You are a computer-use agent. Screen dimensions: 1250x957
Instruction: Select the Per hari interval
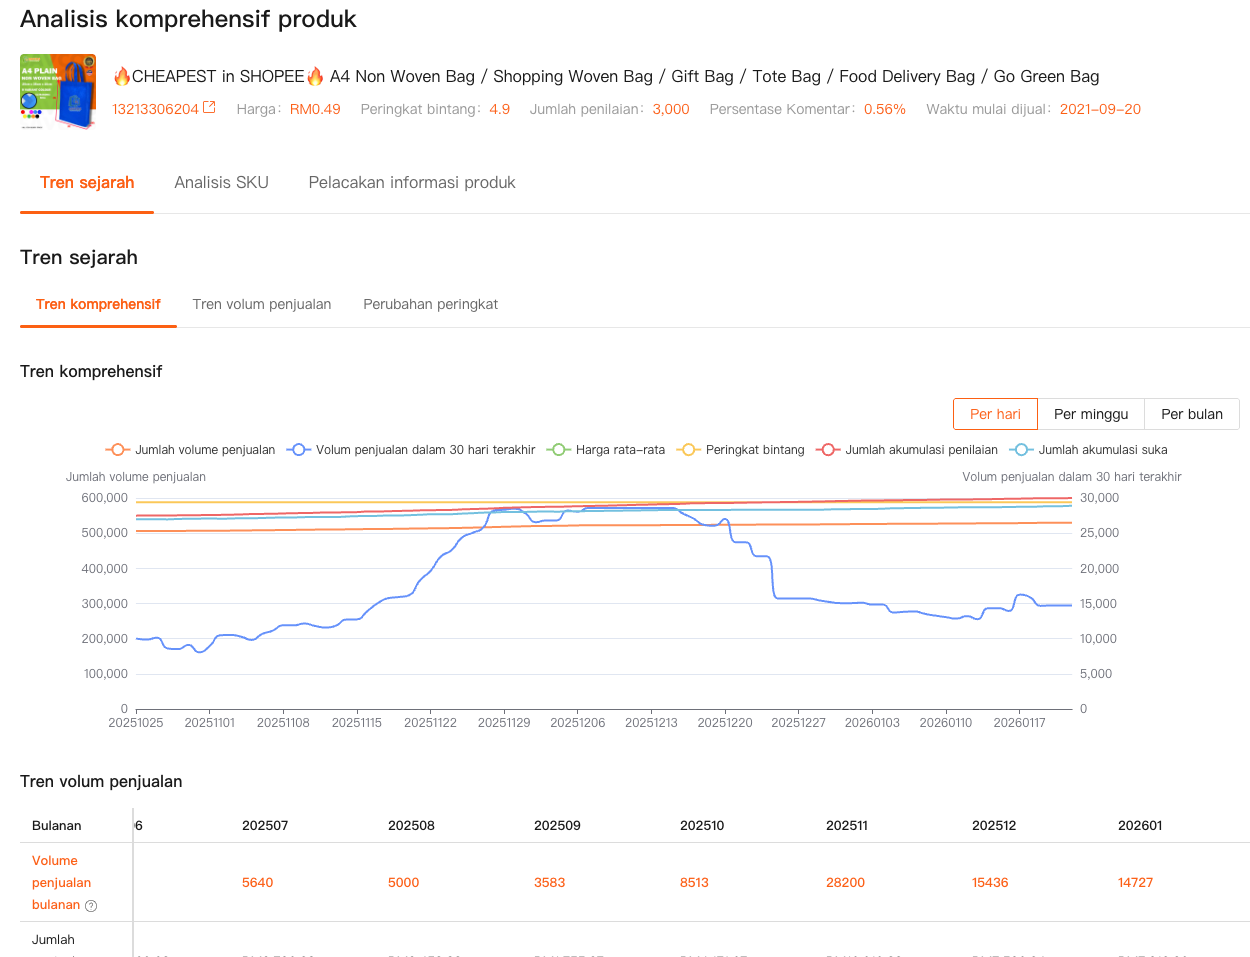[995, 414]
